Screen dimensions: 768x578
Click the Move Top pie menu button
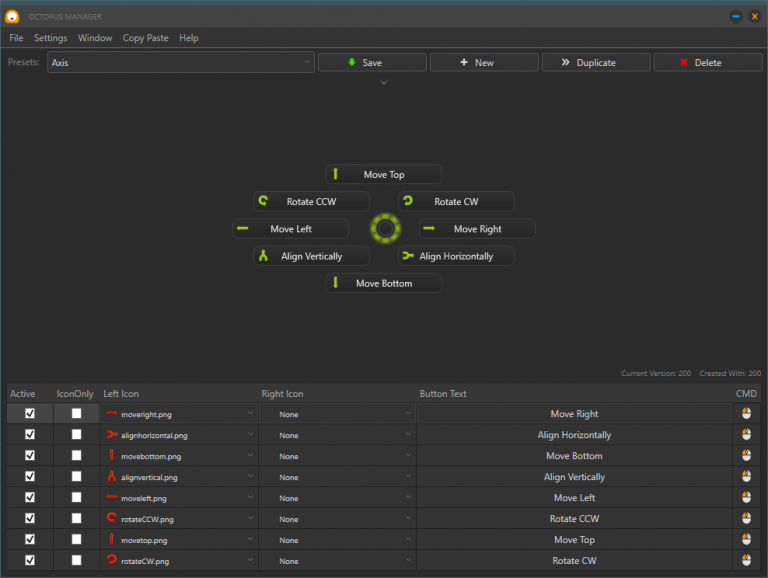(x=384, y=174)
